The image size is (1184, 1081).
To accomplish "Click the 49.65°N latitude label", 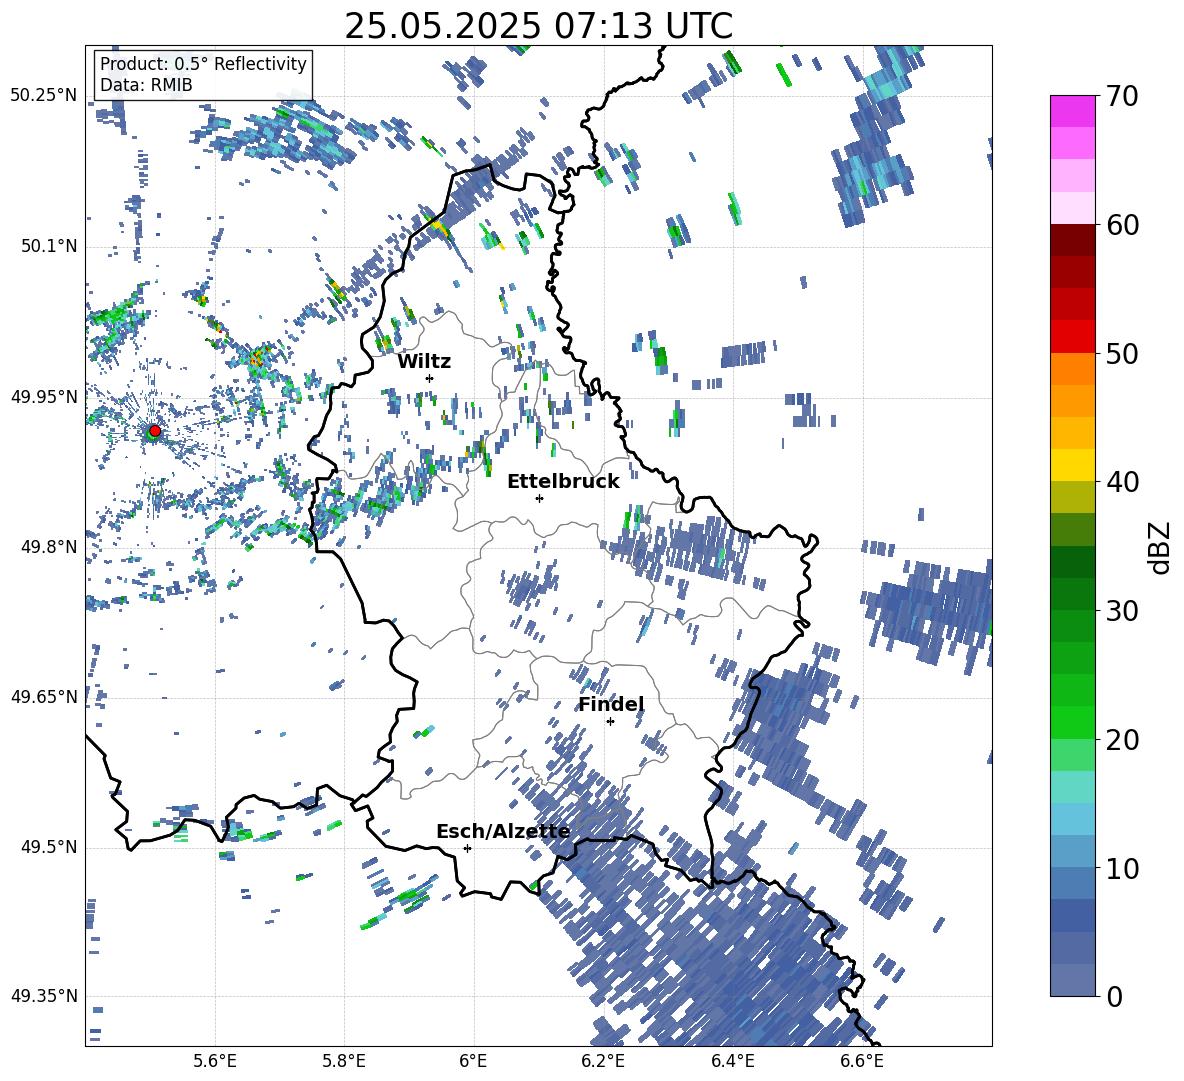I will [44, 696].
